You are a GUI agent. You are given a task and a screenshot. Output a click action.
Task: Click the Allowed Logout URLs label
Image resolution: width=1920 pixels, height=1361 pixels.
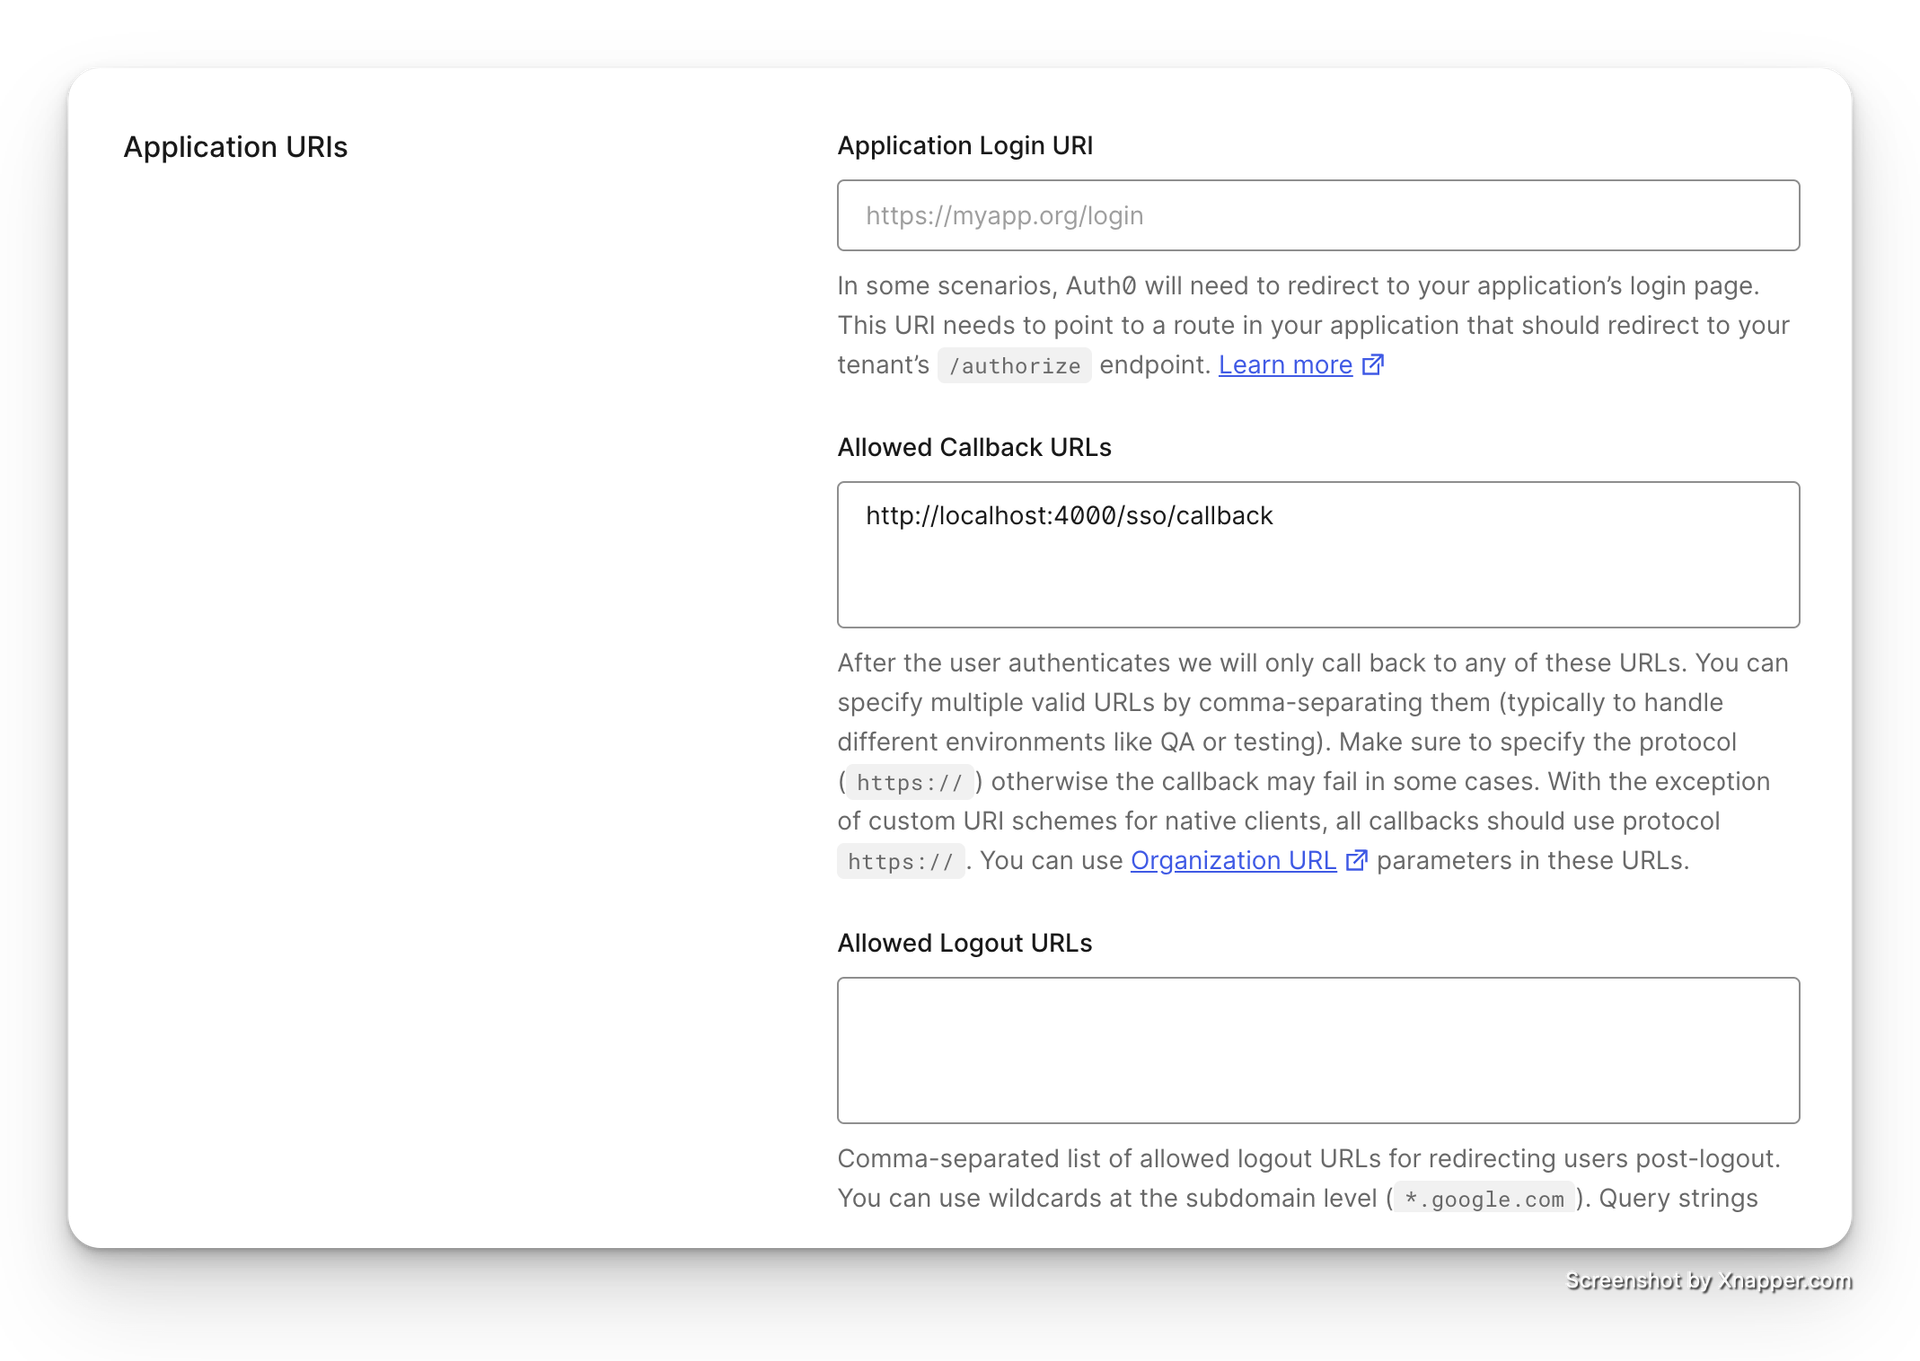coord(964,943)
